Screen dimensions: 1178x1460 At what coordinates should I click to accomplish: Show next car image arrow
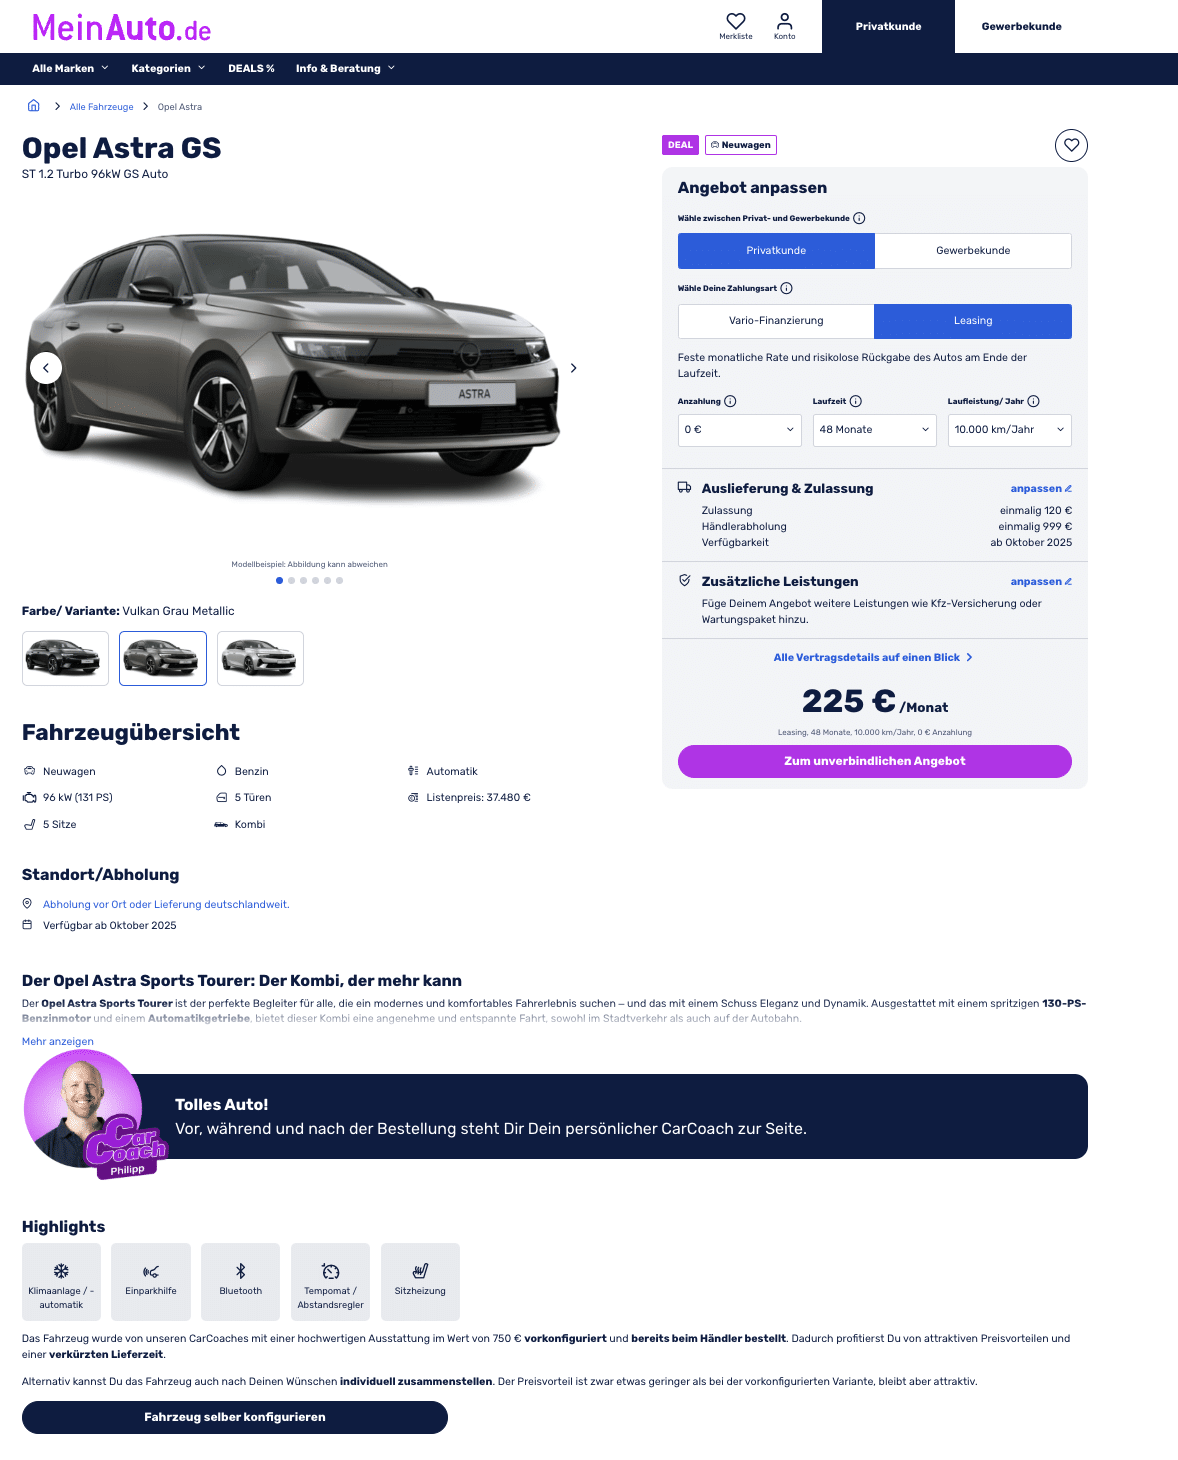coord(573,368)
